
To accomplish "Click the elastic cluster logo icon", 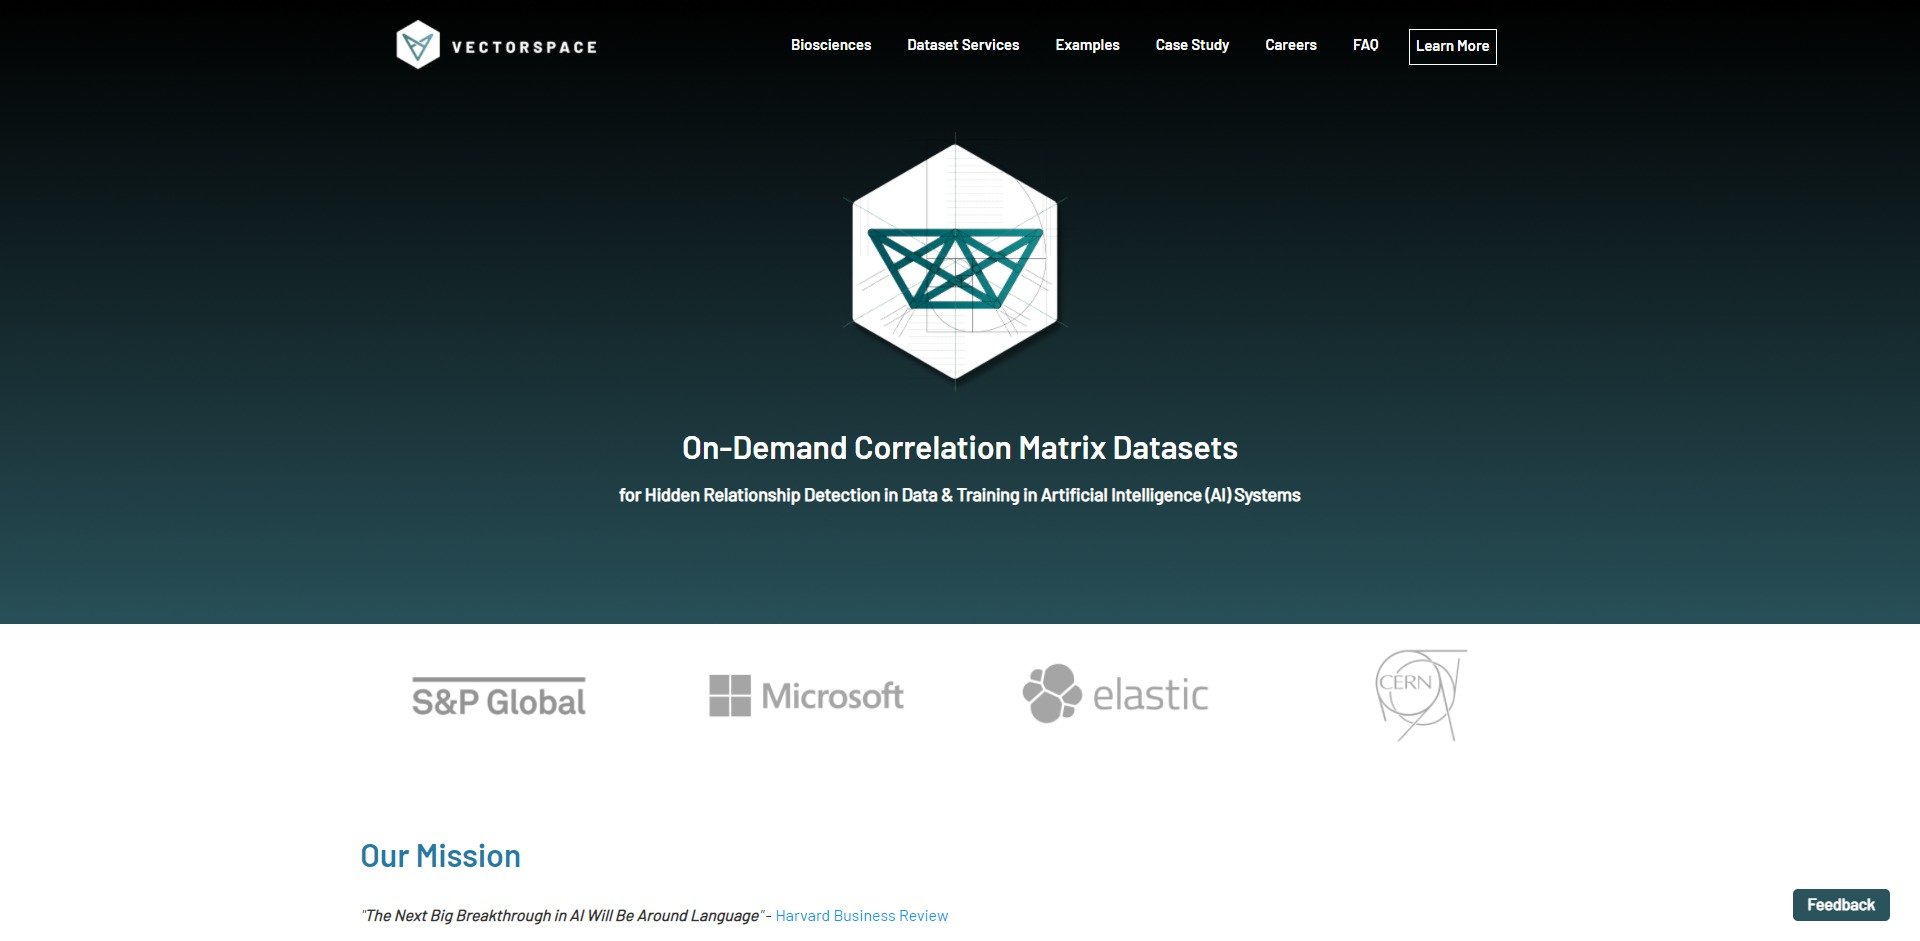I will pyautogui.click(x=1052, y=693).
